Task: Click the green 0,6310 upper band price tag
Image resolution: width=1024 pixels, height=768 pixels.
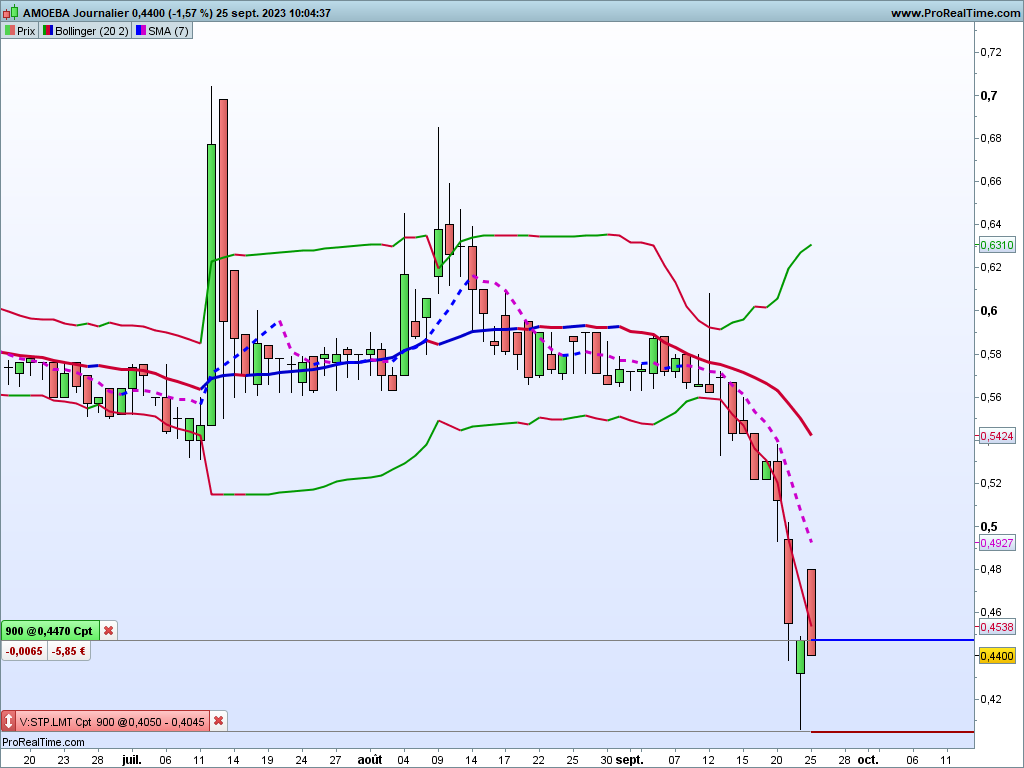Action: click(x=997, y=245)
